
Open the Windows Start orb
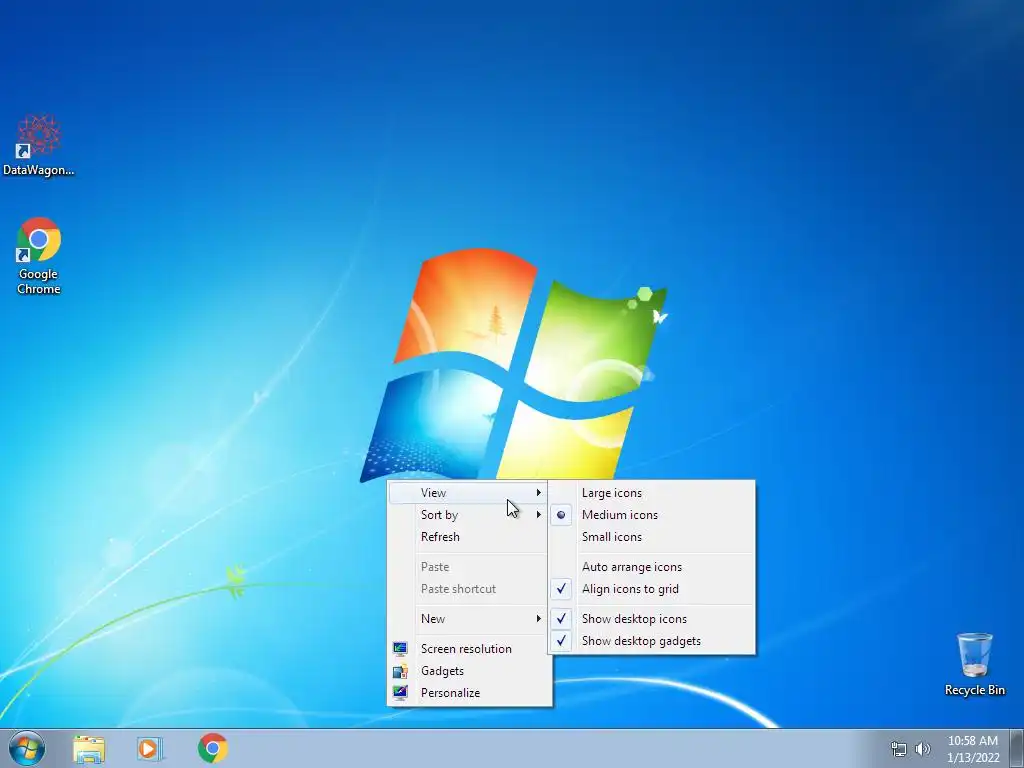click(27, 748)
